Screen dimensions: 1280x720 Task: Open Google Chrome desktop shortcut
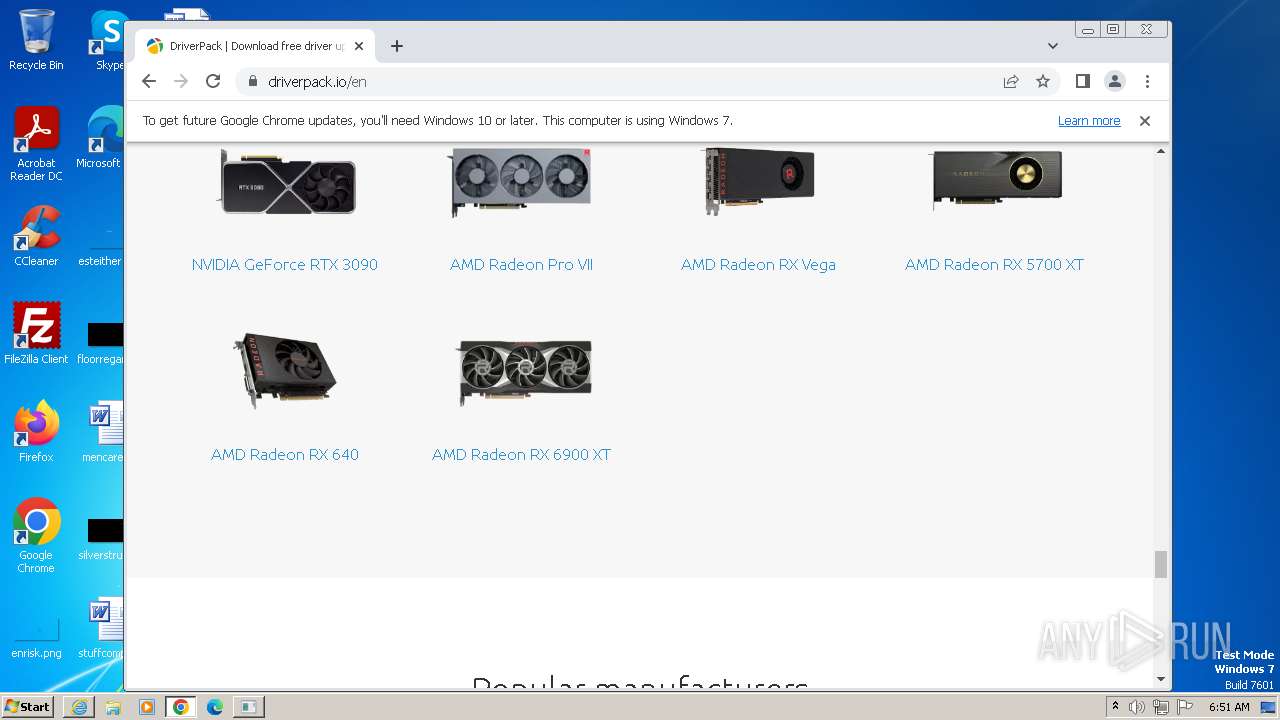(36, 535)
